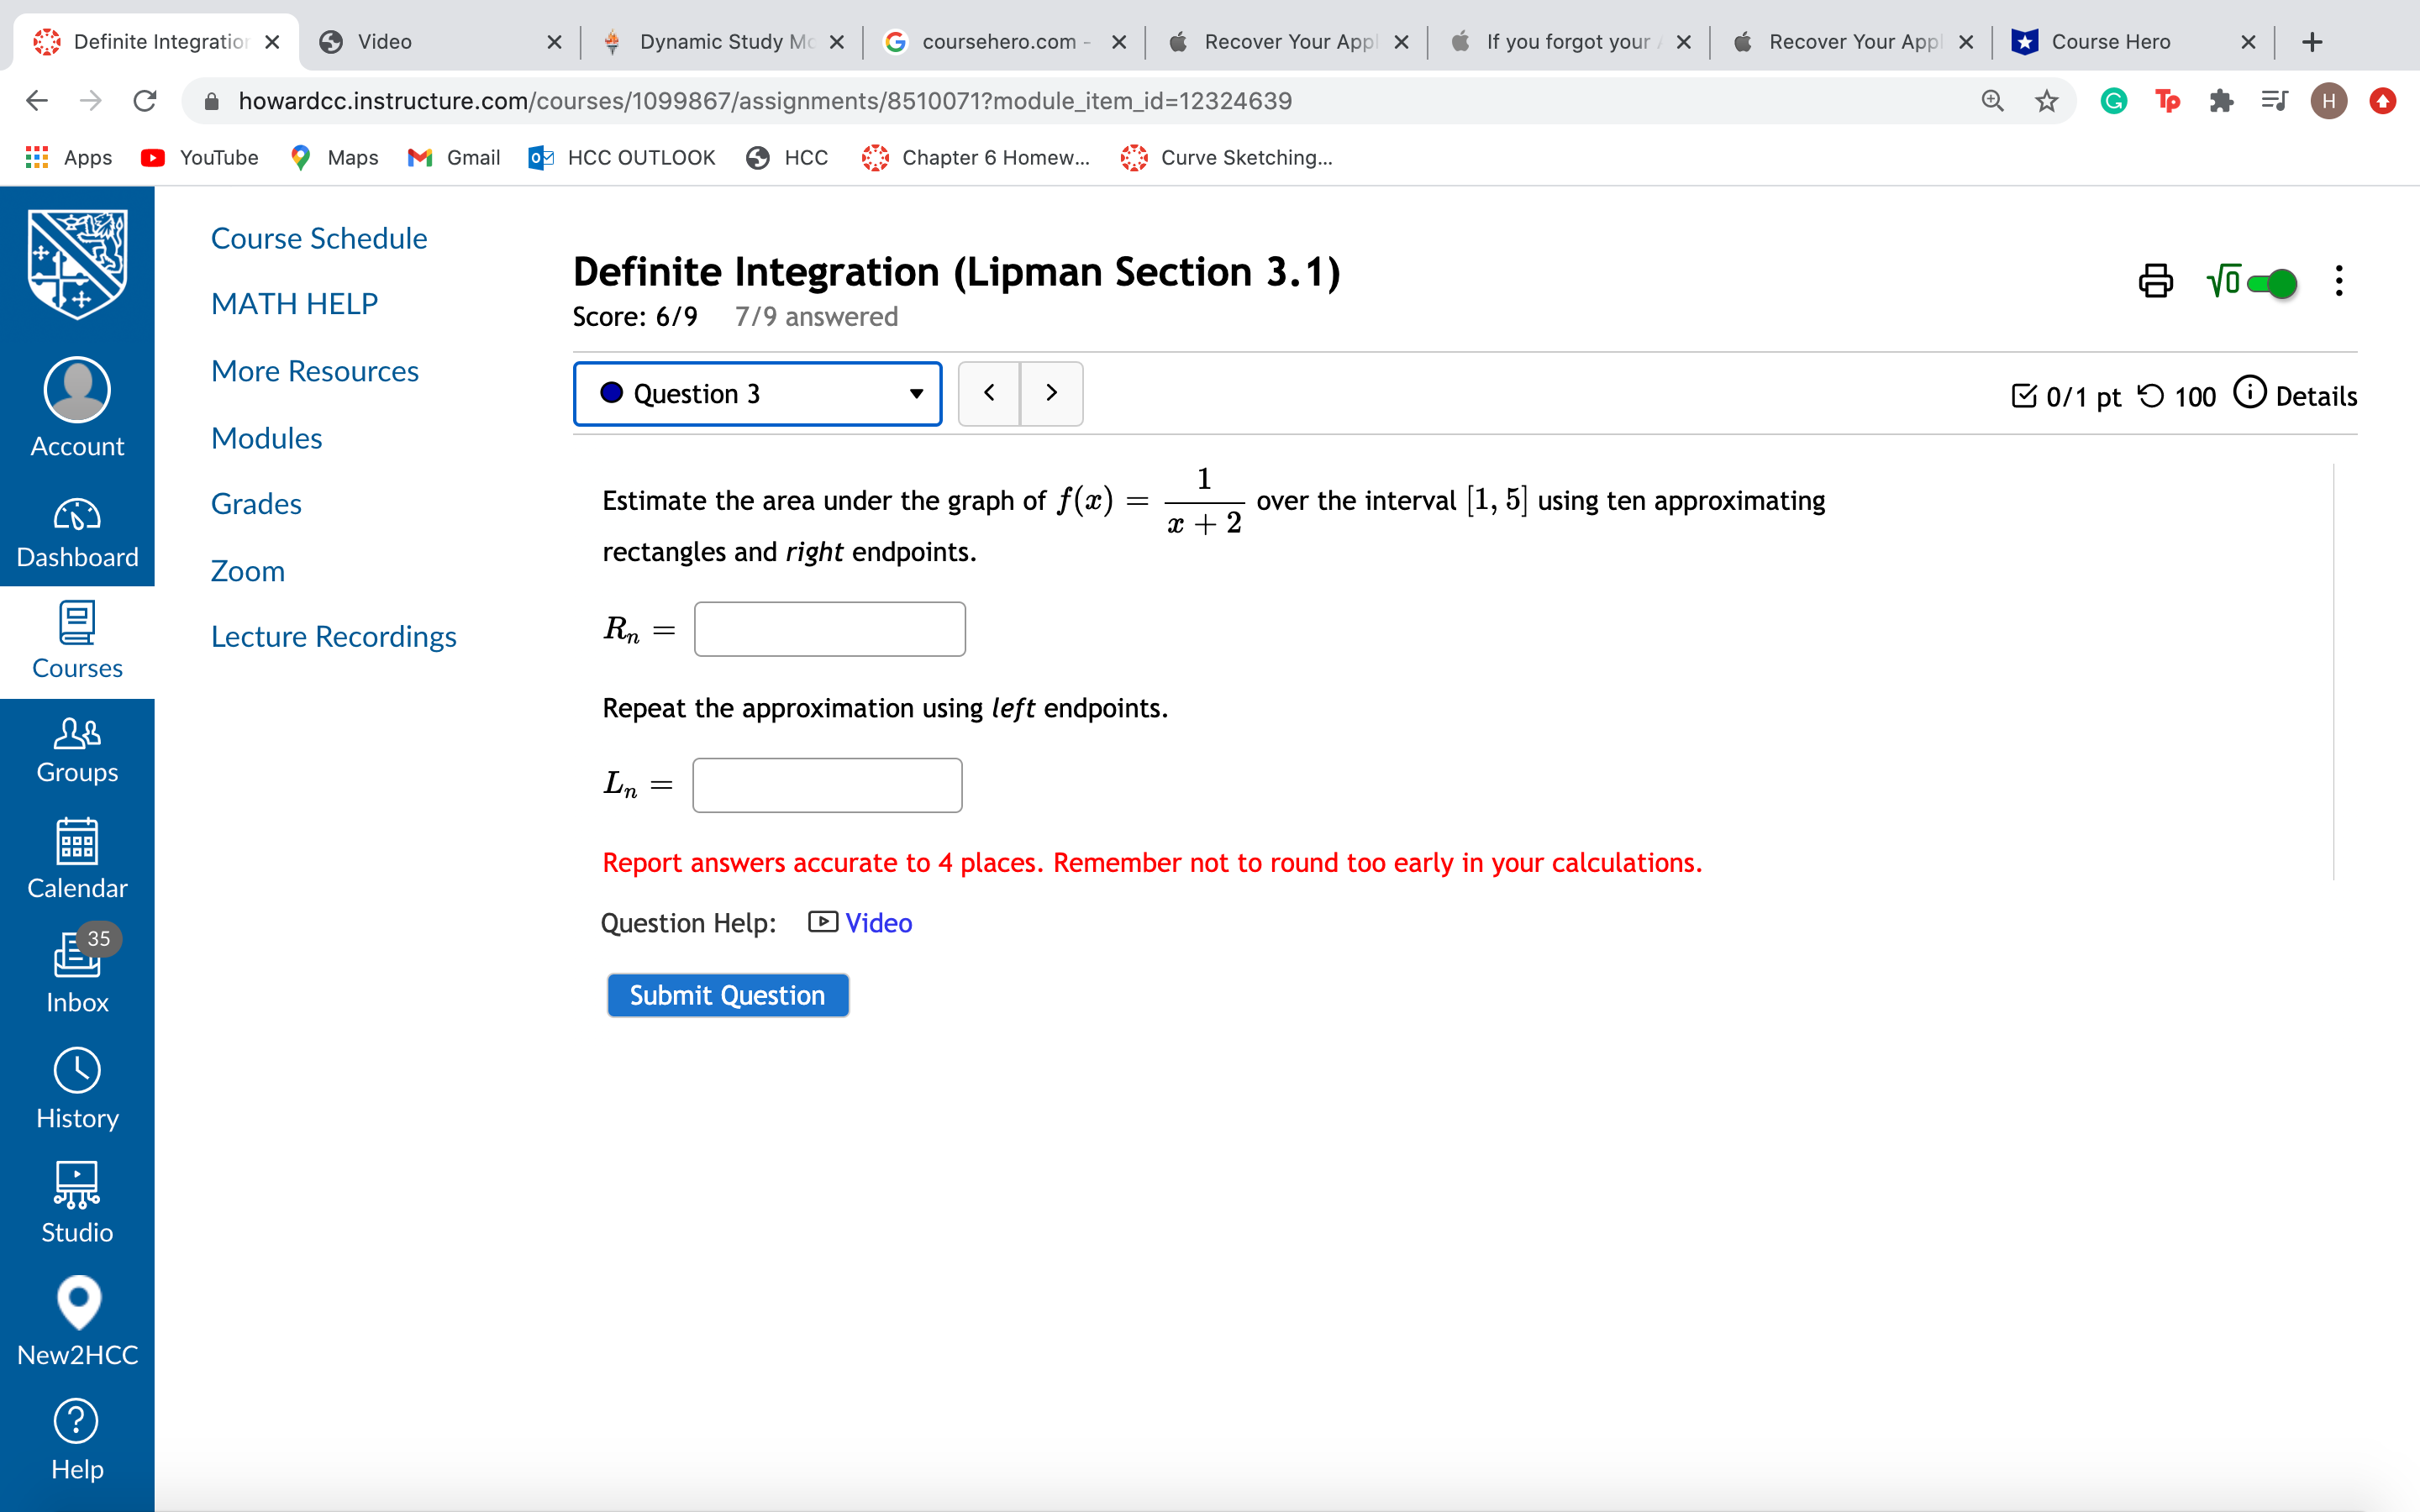
Task: Go back using the previous question chevron
Action: [989, 393]
